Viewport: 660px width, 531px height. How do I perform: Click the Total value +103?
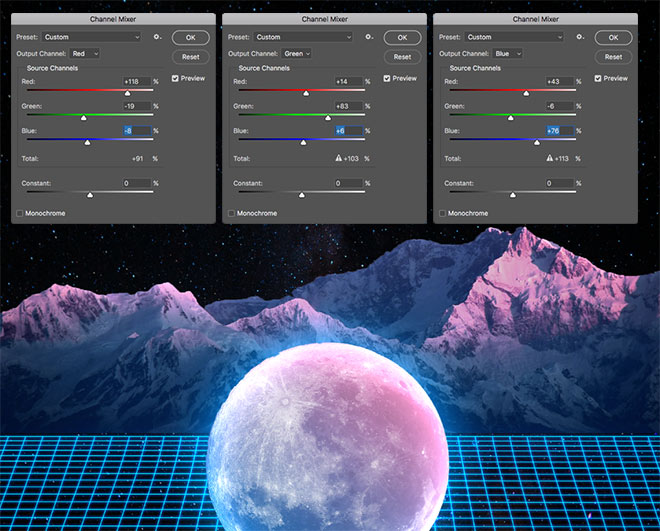(351, 159)
